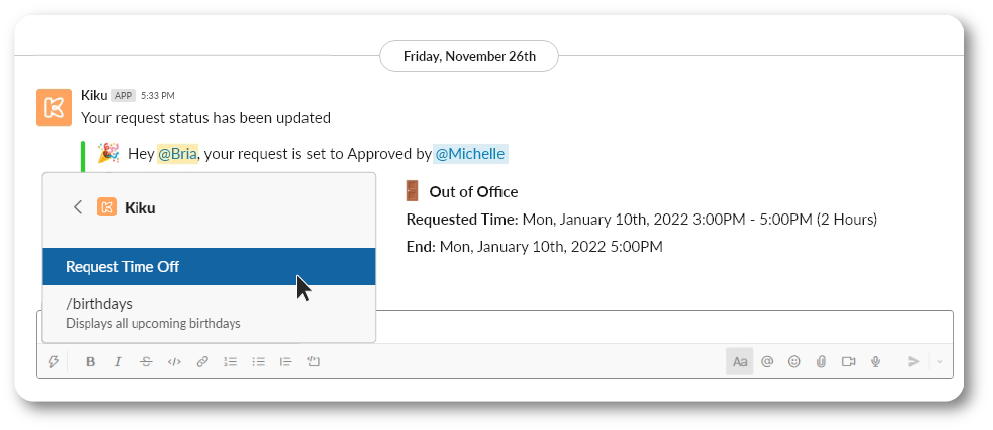Open the emoji picker
993x430 pixels.
click(794, 362)
